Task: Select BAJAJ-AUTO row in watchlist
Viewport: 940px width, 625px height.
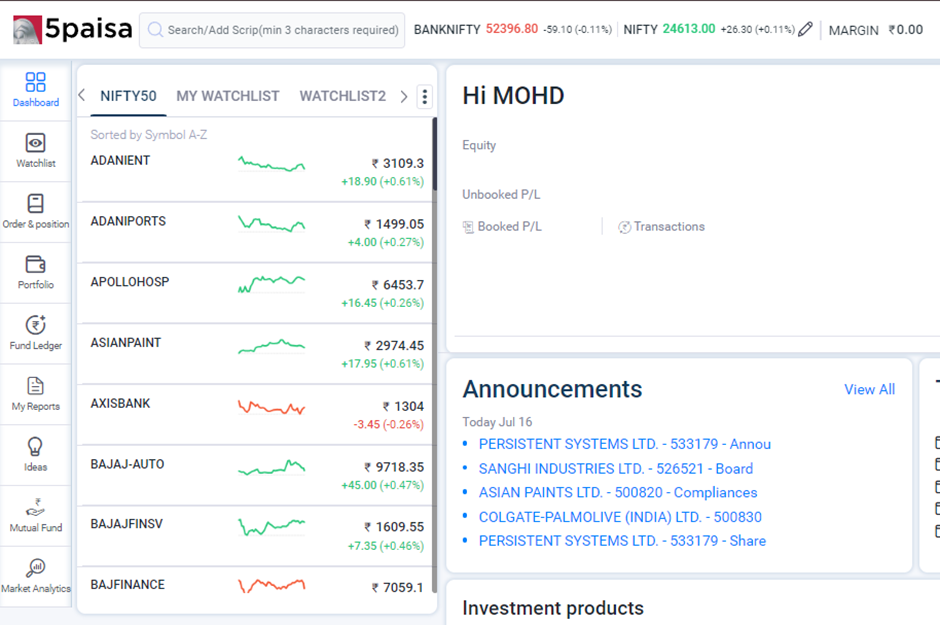Action: (x=255, y=475)
